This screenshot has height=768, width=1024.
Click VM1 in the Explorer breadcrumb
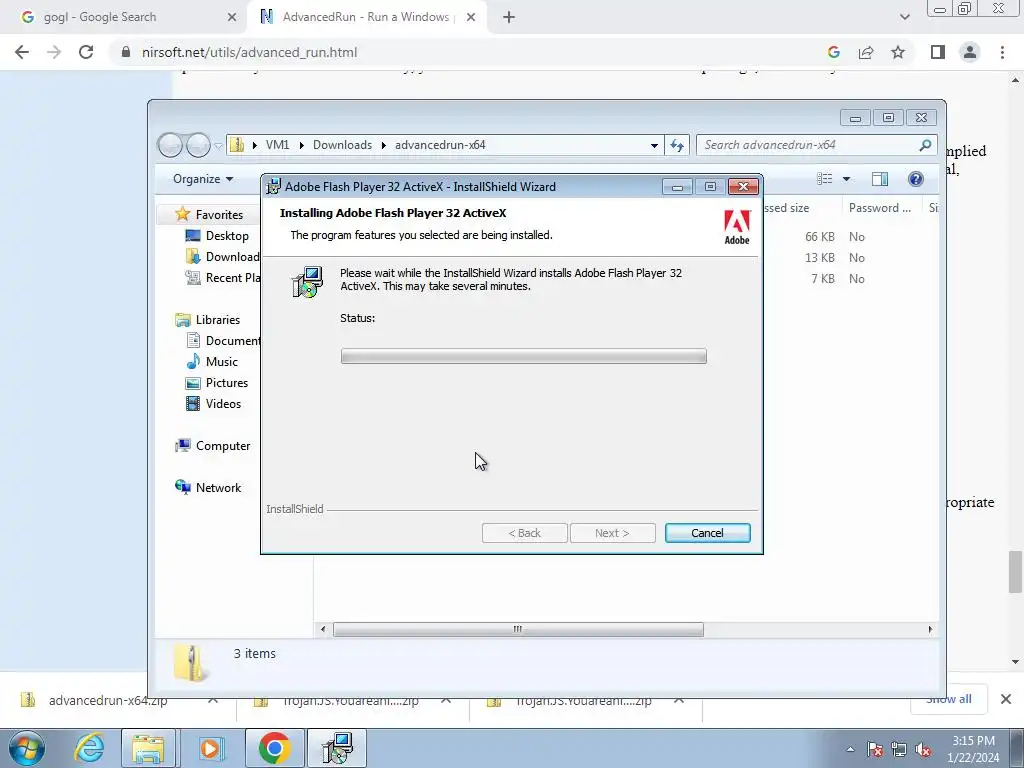click(277, 145)
